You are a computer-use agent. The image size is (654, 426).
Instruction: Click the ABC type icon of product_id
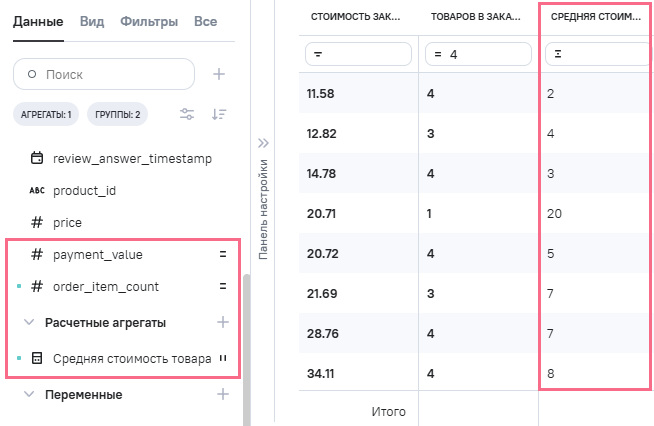(x=37, y=190)
